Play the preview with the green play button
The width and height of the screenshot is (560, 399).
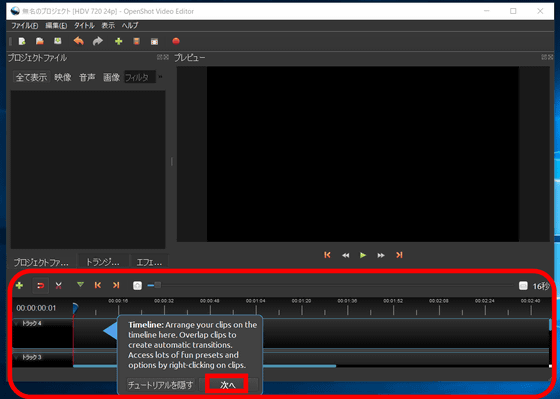363,255
